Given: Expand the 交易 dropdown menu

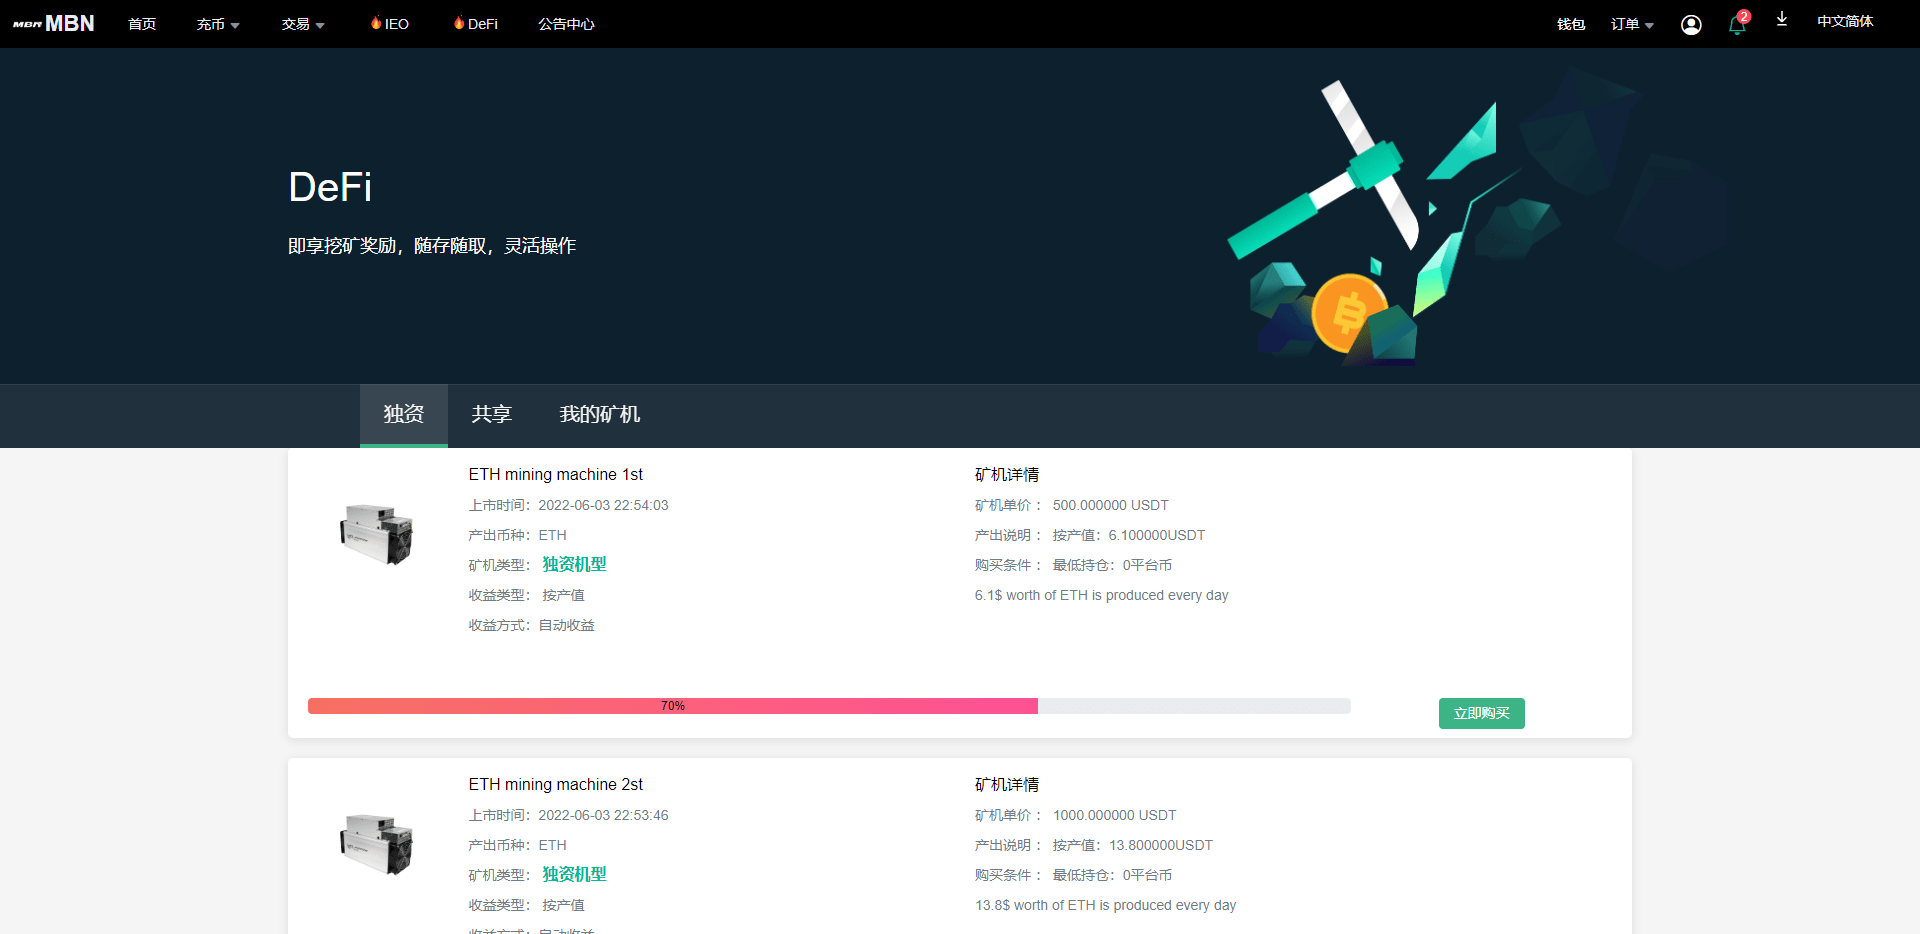Looking at the screenshot, I should click(301, 23).
